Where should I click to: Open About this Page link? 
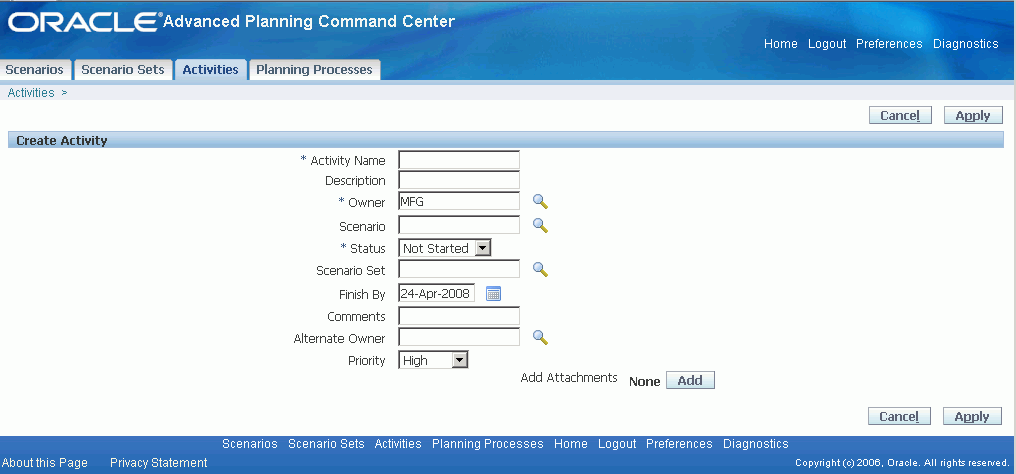pos(45,462)
